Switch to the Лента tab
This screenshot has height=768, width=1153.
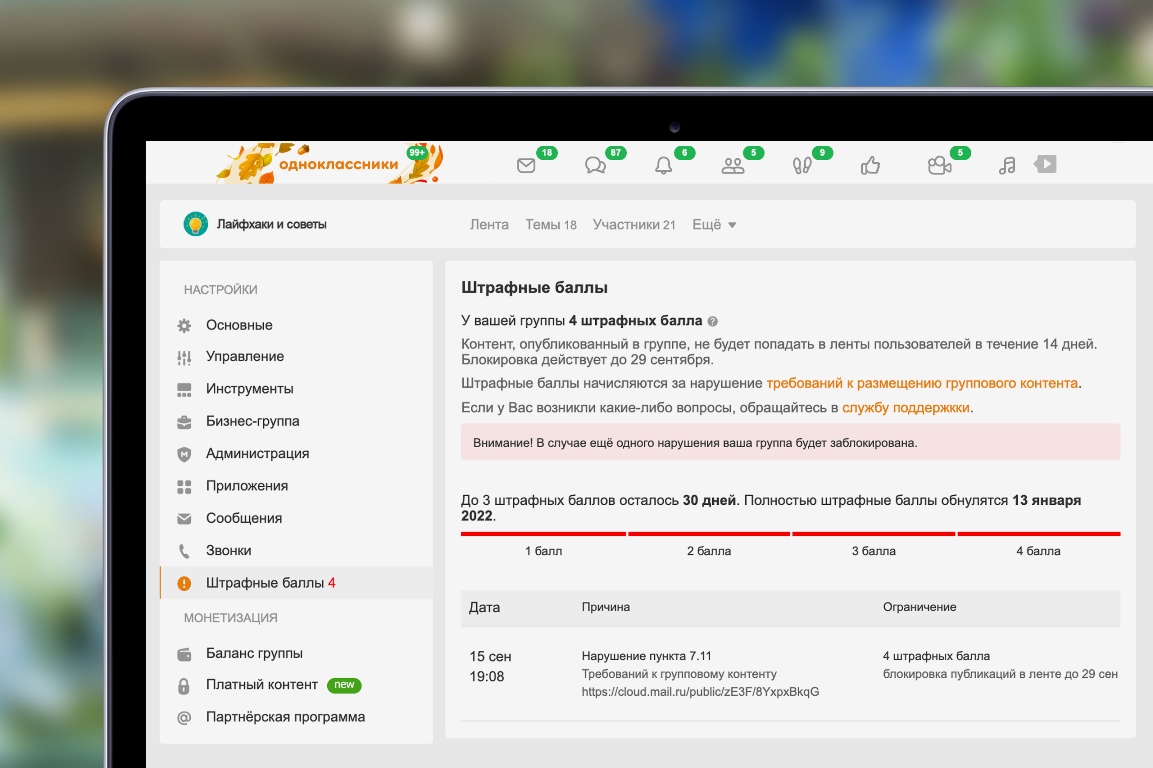[x=491, y=224]
